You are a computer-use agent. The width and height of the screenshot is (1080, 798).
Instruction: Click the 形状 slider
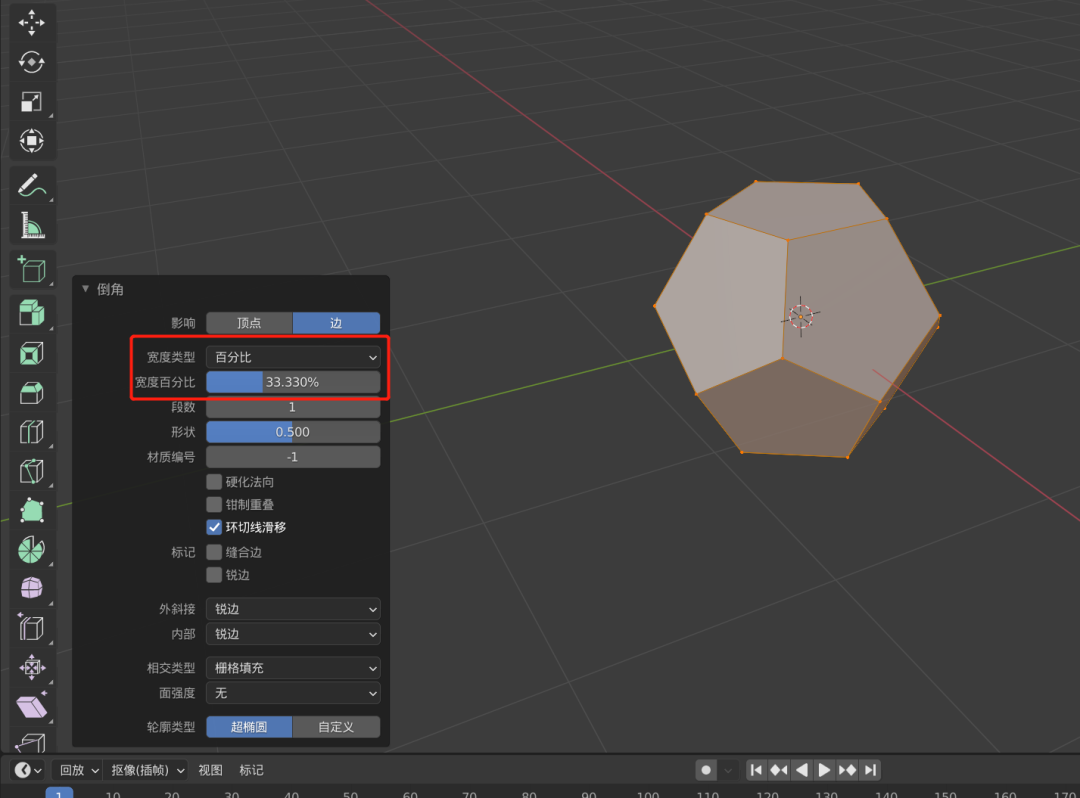(x=293, y=432)
